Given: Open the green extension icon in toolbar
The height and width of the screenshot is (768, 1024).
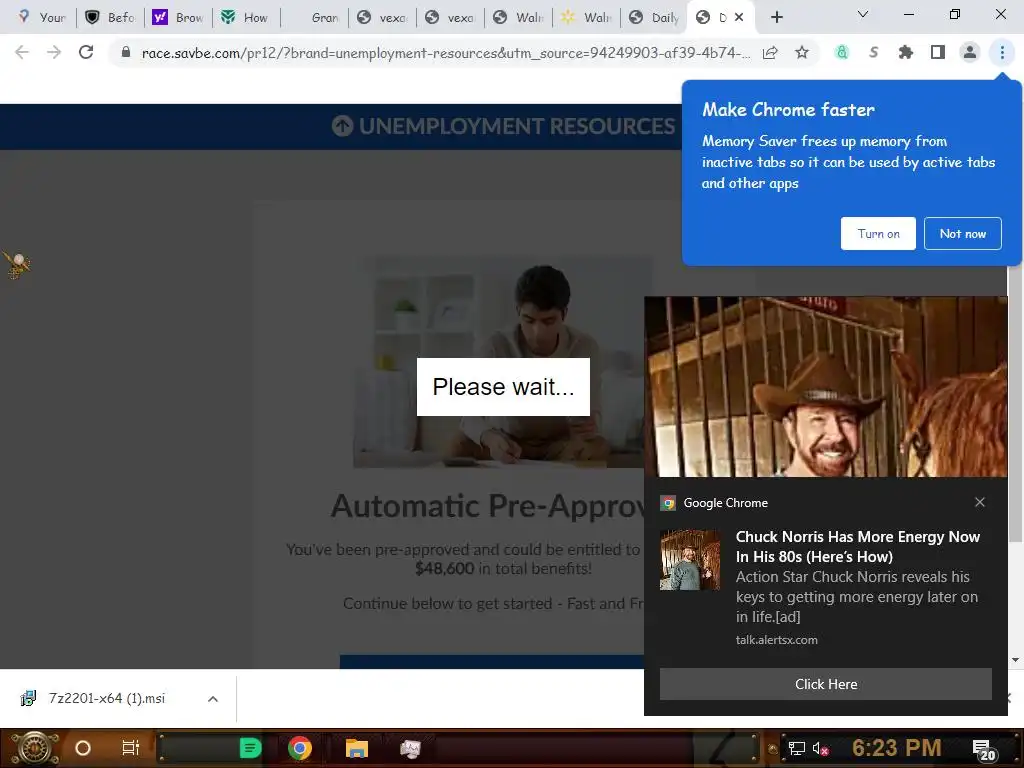Looking at the screenshot, I should tap(842, 52).
